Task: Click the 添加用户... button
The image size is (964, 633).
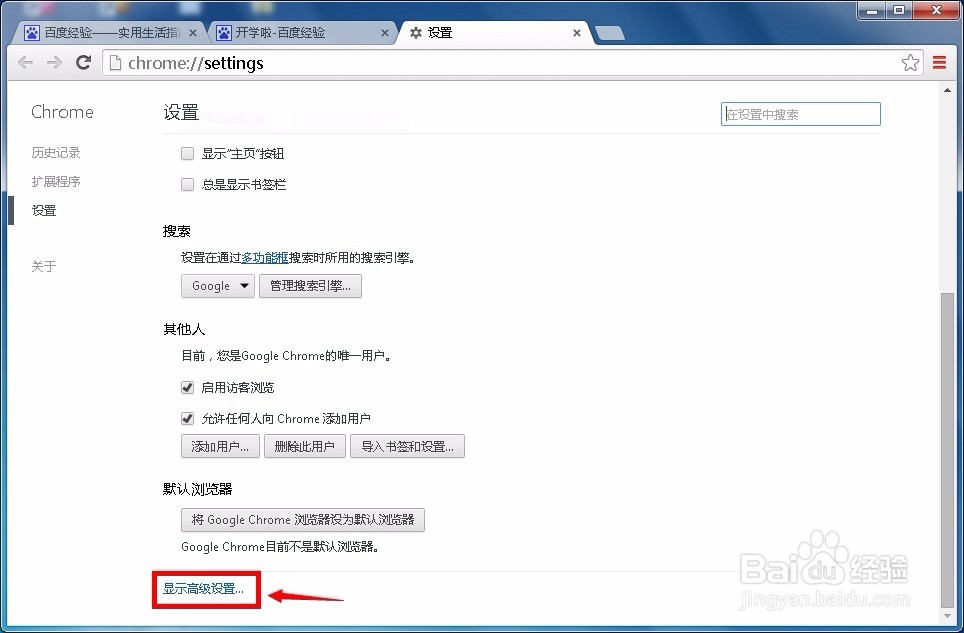Action: point(220,446)
